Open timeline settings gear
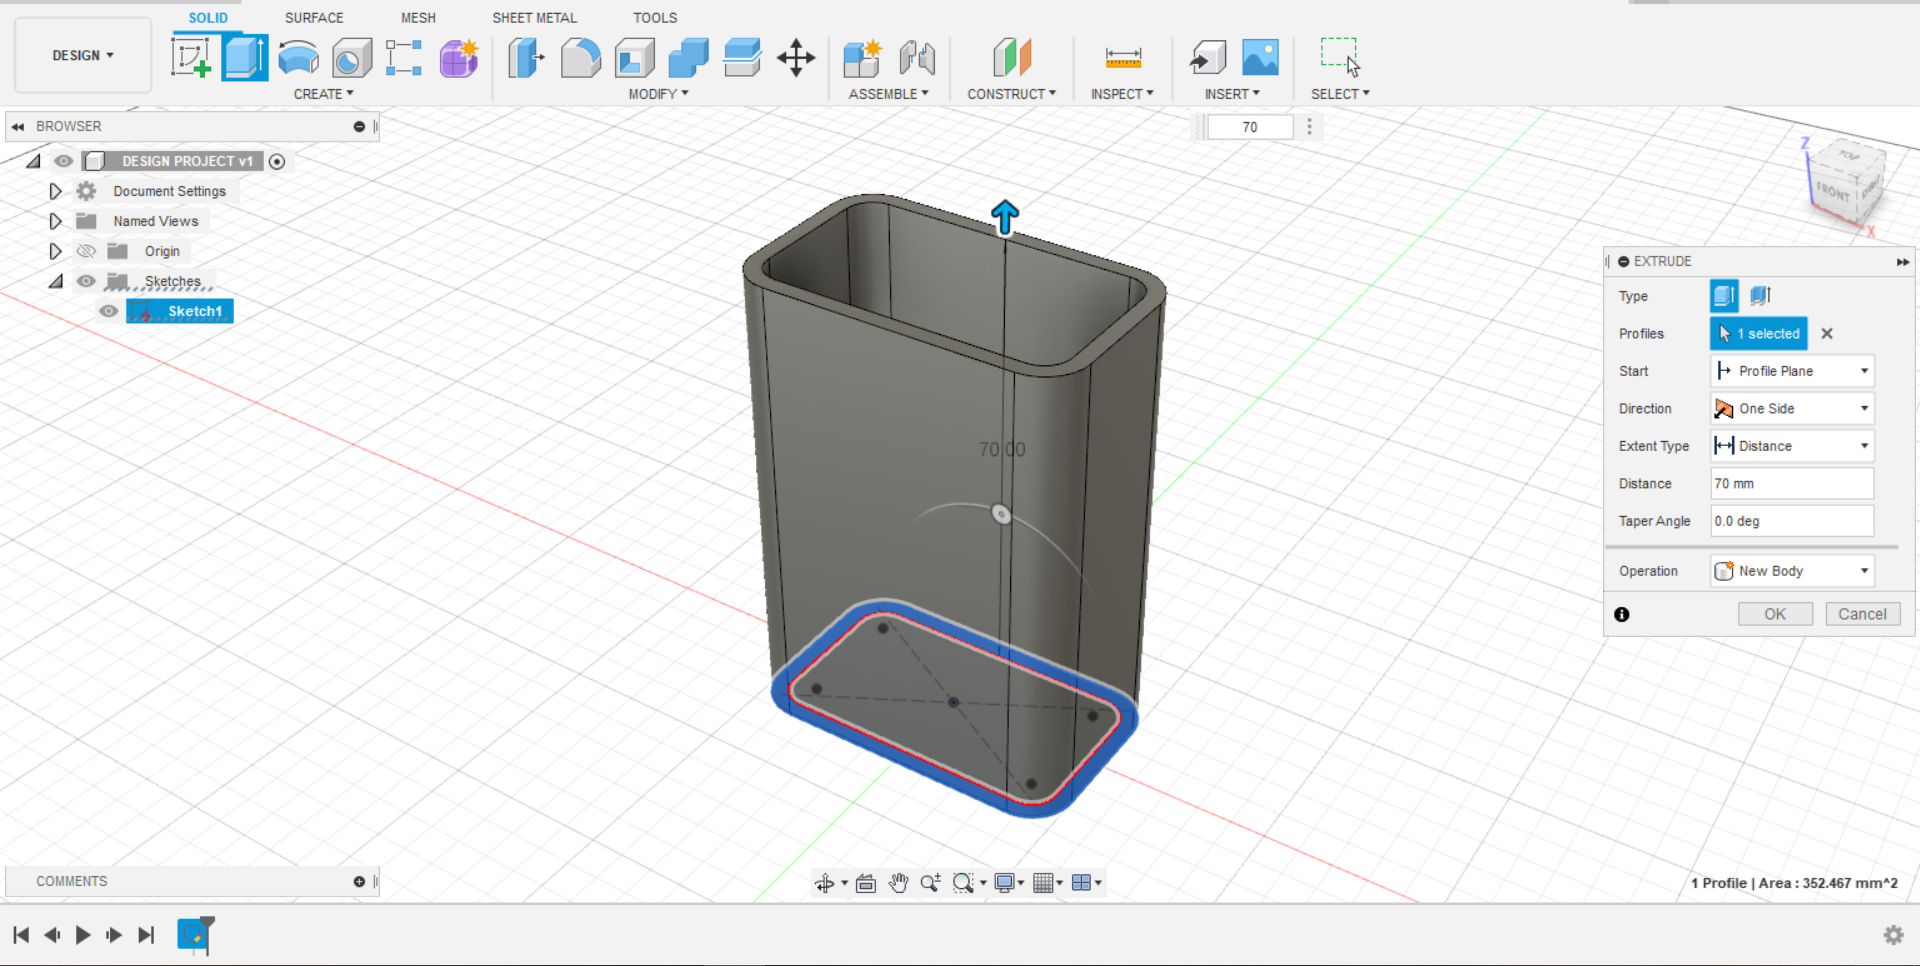 pos(1893,935)
